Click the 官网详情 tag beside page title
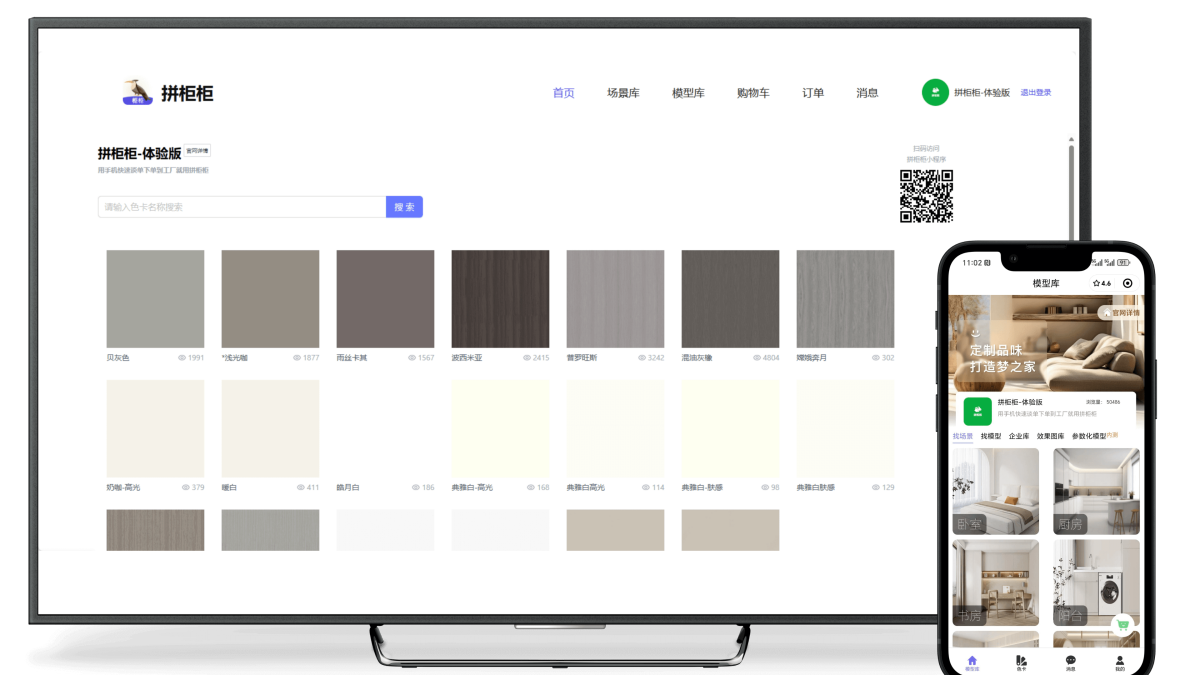Viewport: 1200px width, 675px height. [x=197, y=151]
